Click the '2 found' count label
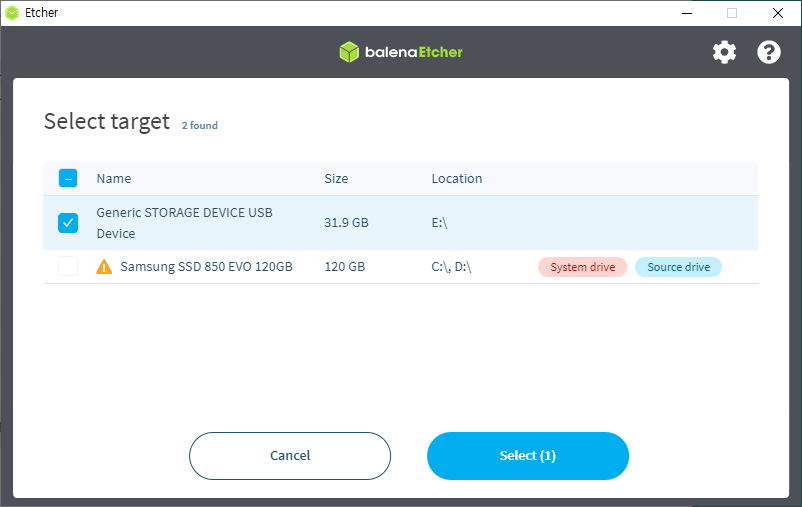This screenshot has width=802, height=507. click(199, 125)
